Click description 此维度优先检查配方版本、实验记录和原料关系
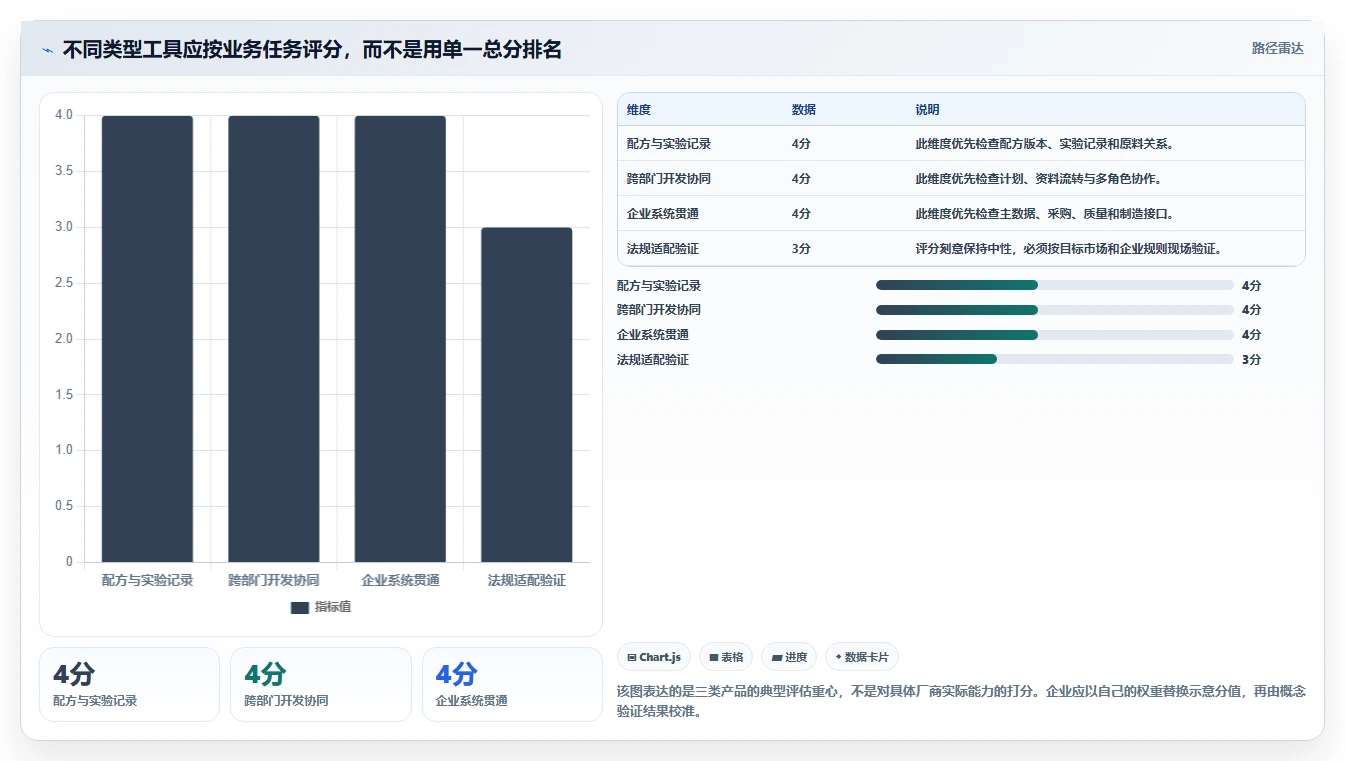The width and height of the screenshot is (1345, 761). tap(1044, 144)
